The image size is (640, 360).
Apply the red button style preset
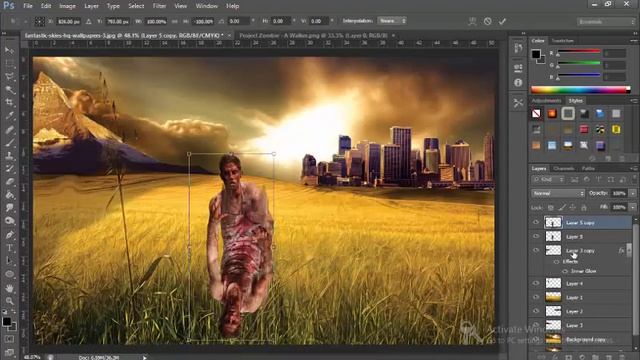[584, 129]
